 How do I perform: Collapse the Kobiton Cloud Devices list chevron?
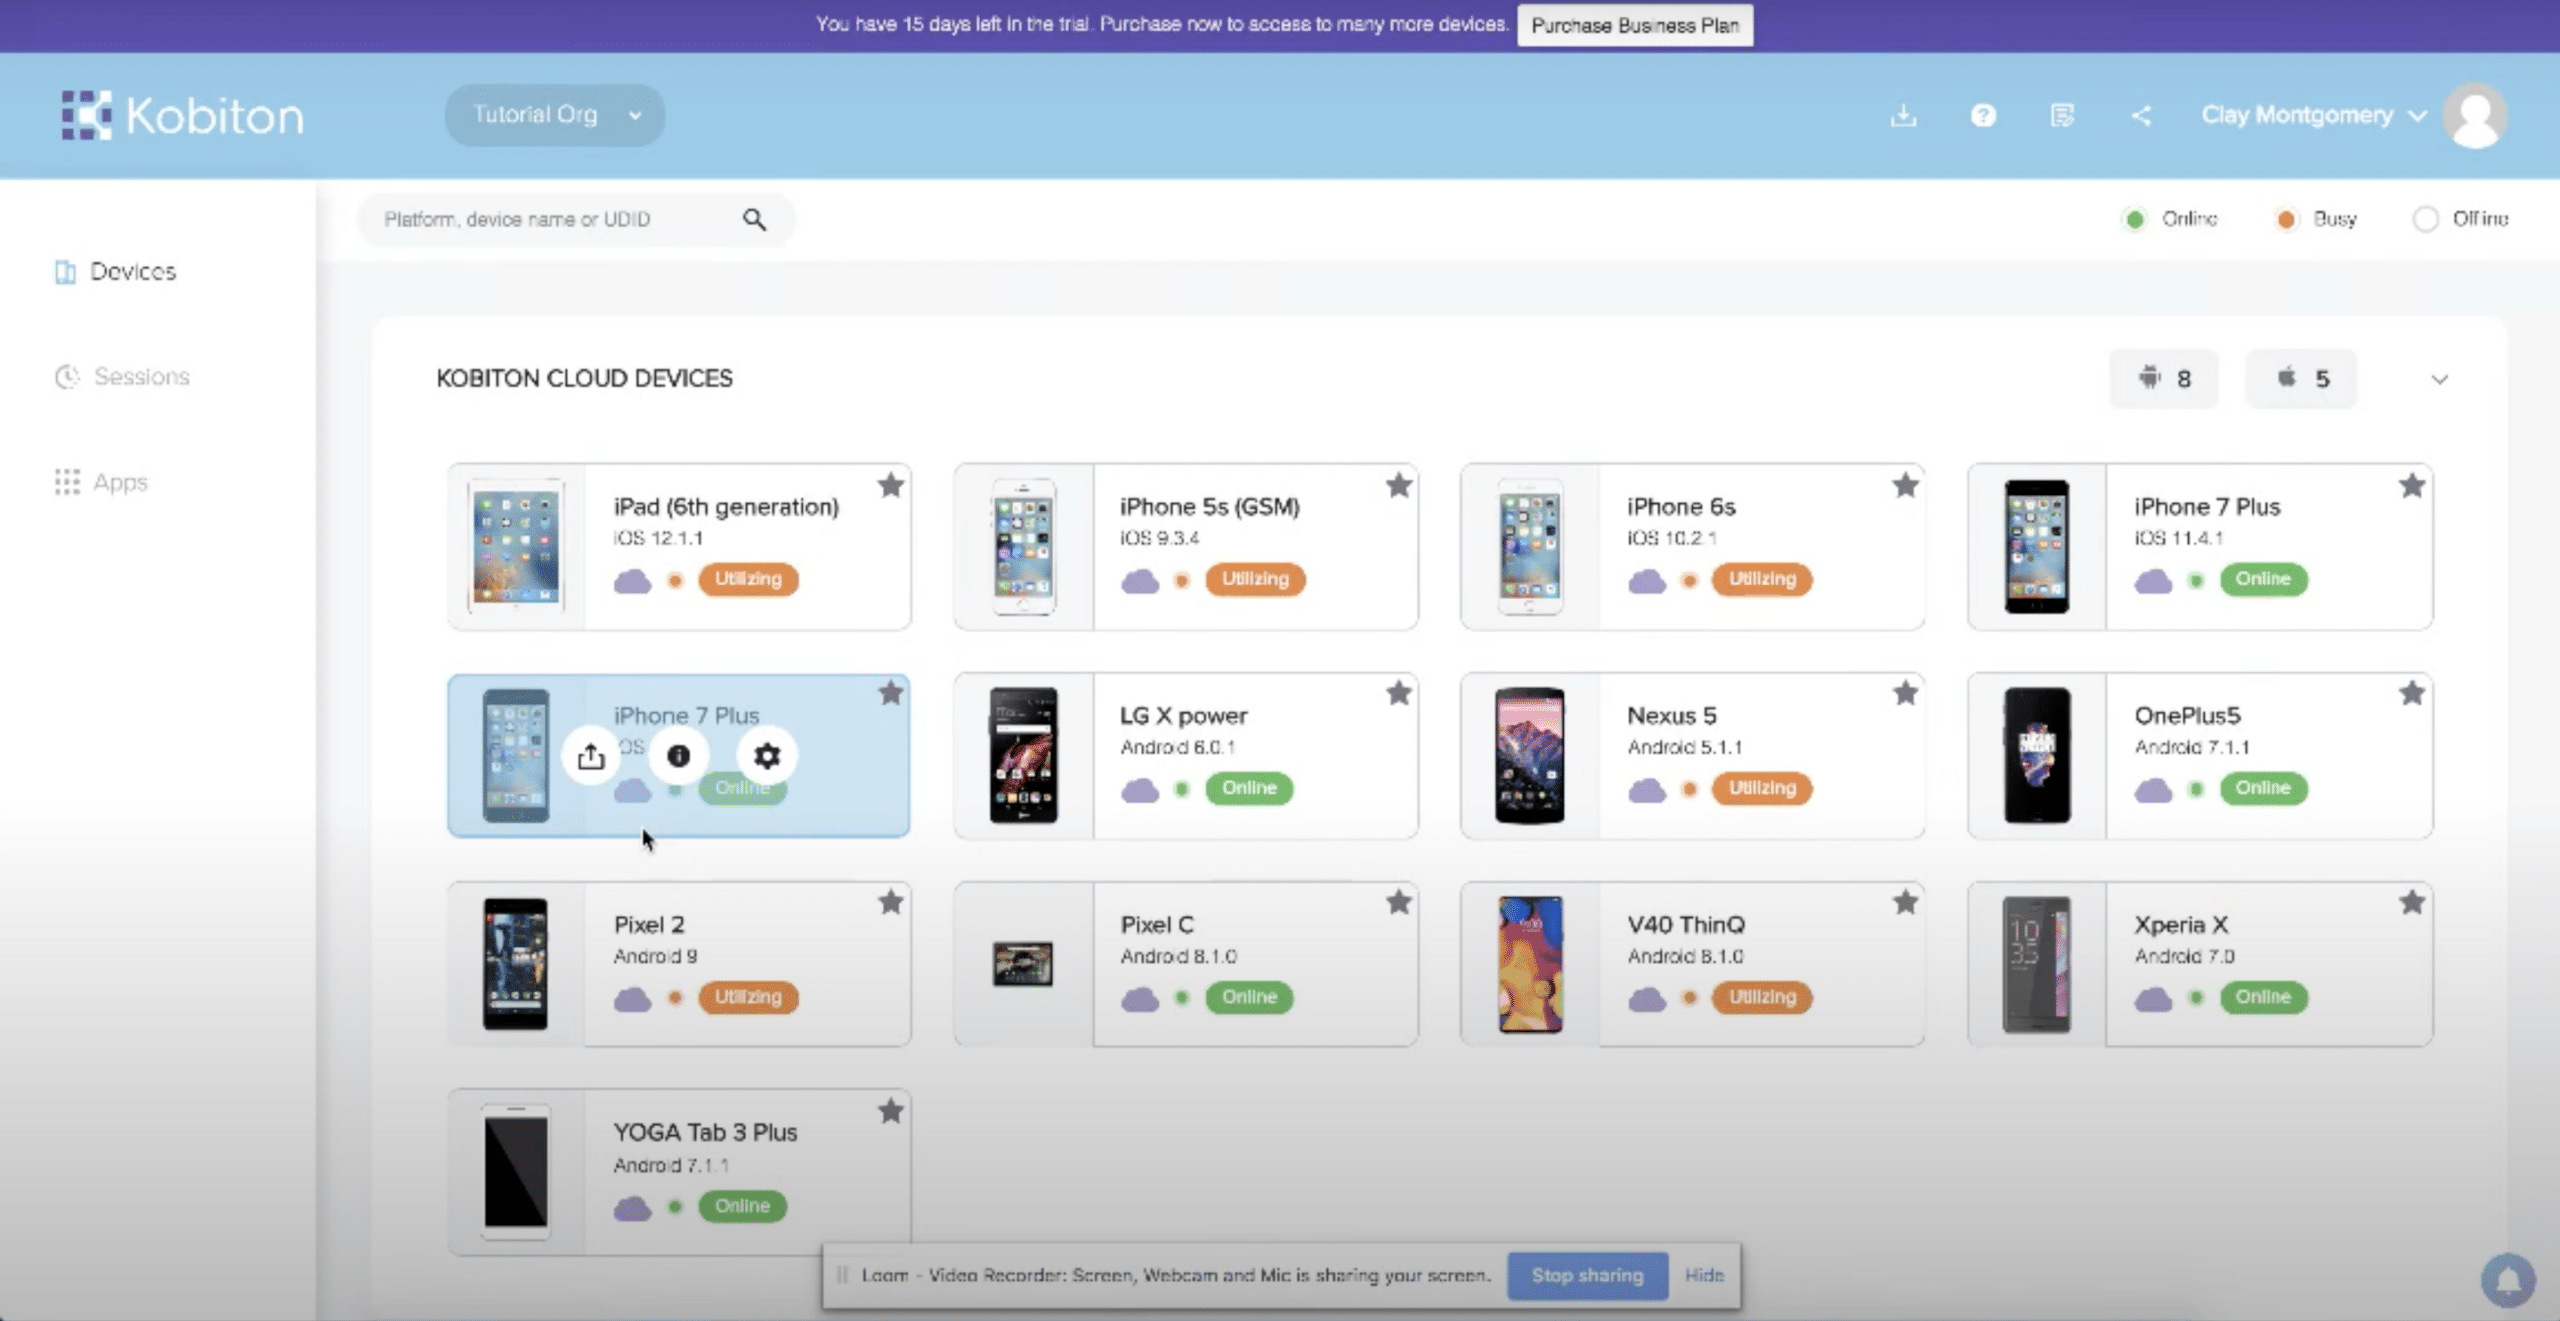click(2440, 379)
